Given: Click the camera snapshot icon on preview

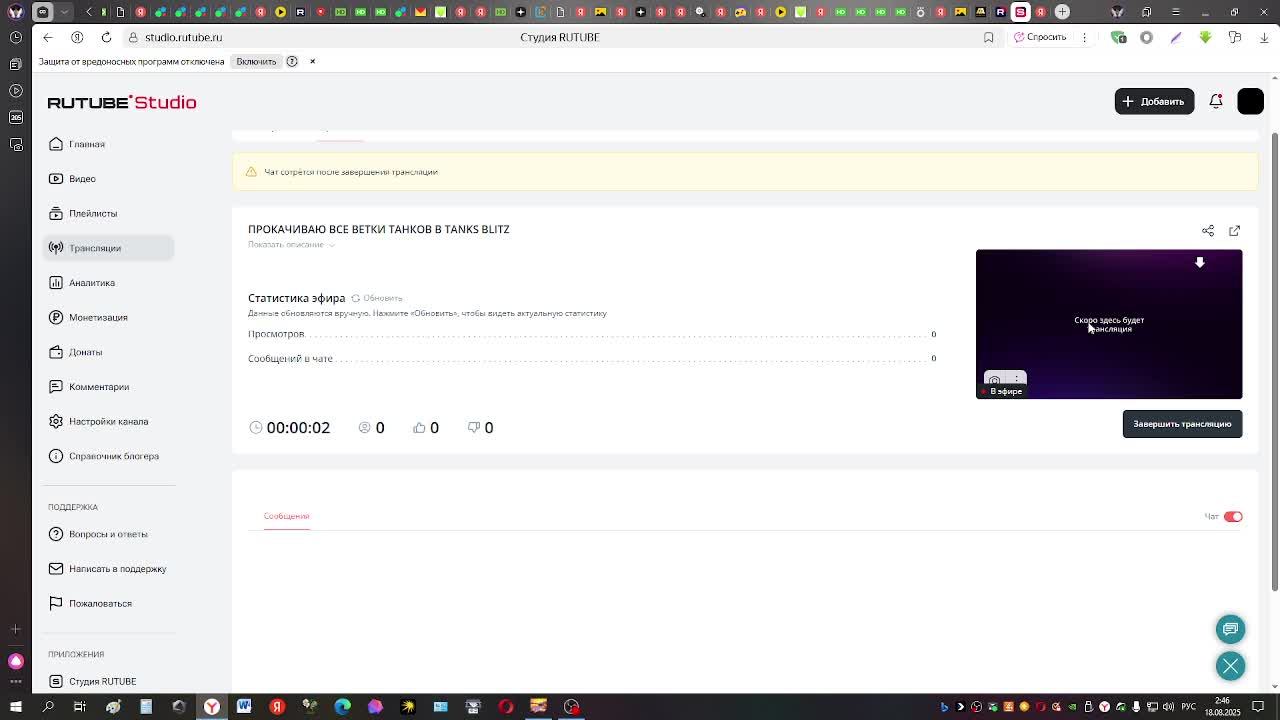Looking at the screenshot, I should point(994,381).
